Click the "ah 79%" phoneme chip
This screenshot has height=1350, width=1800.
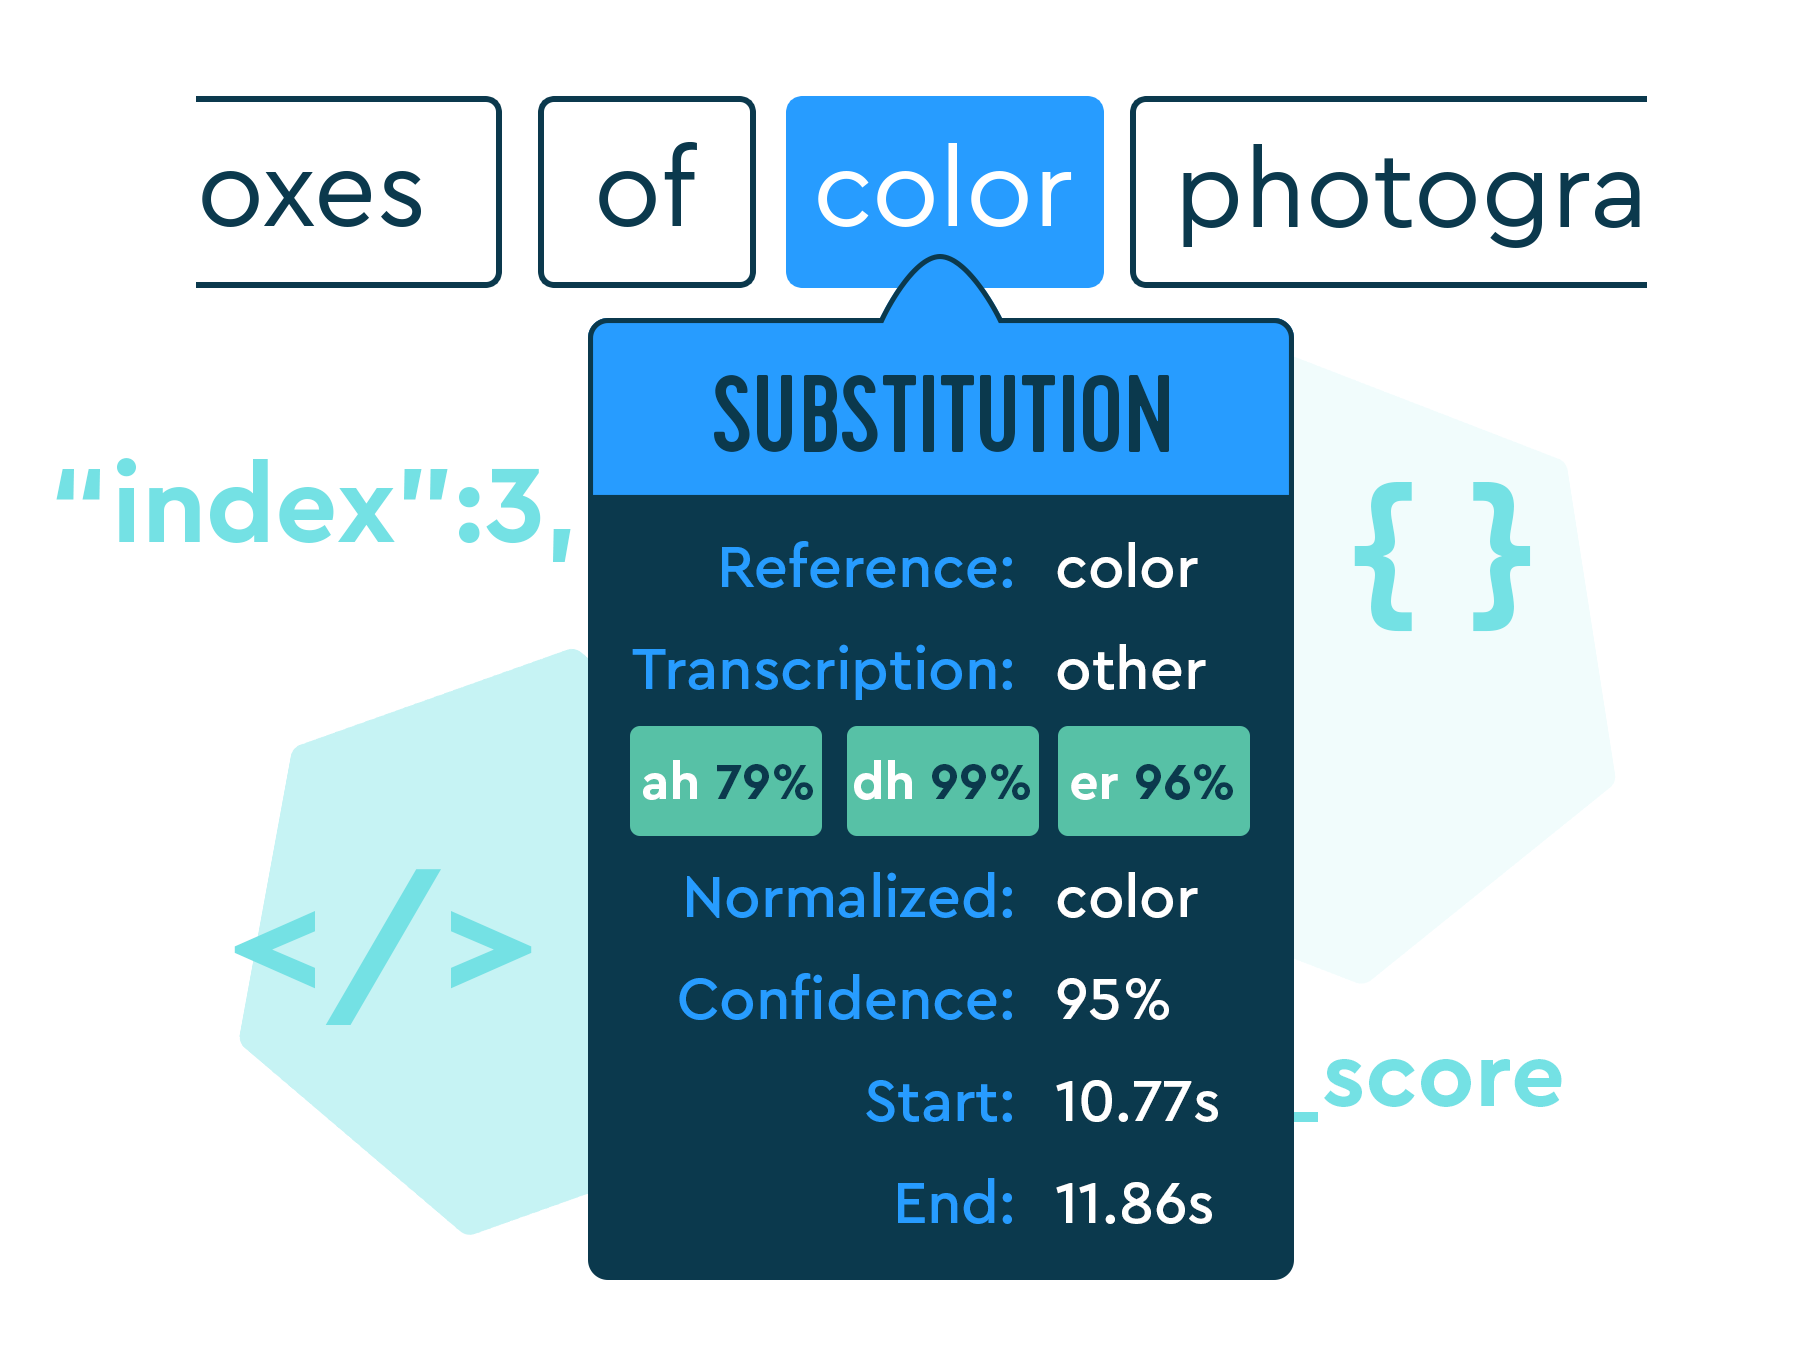point(726,781)
